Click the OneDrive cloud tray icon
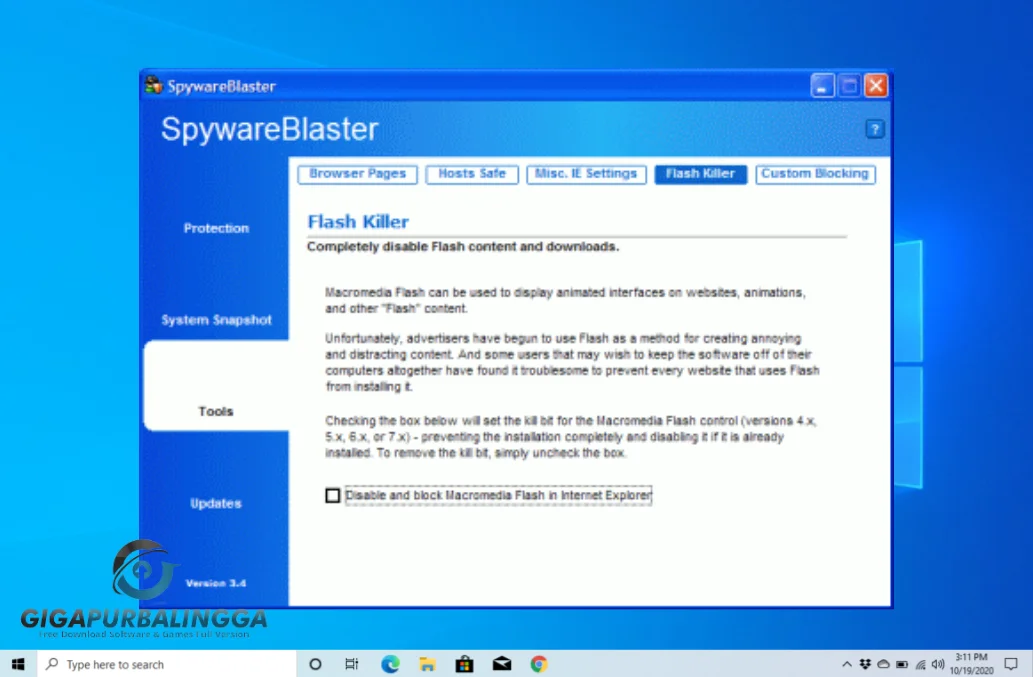Image resolution: width=1033 pixels, height=677 pixels. click(883, 664)
